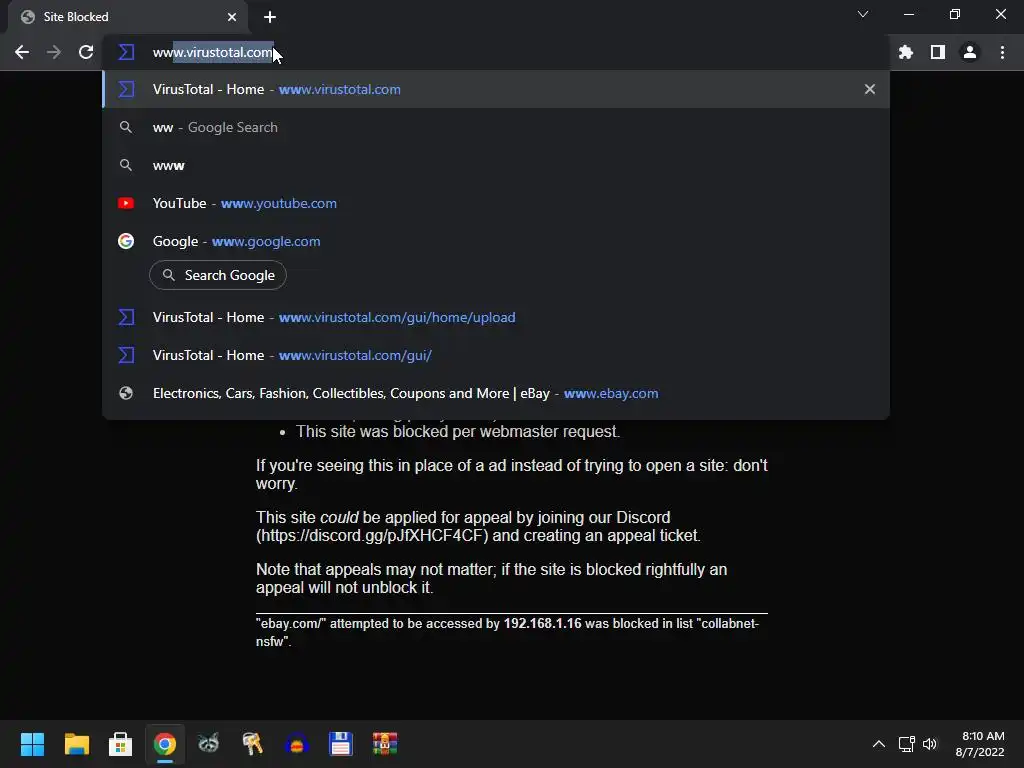Click the globe icon beside eBay suggestion
Screen dimensions: 1024x768
126,393
